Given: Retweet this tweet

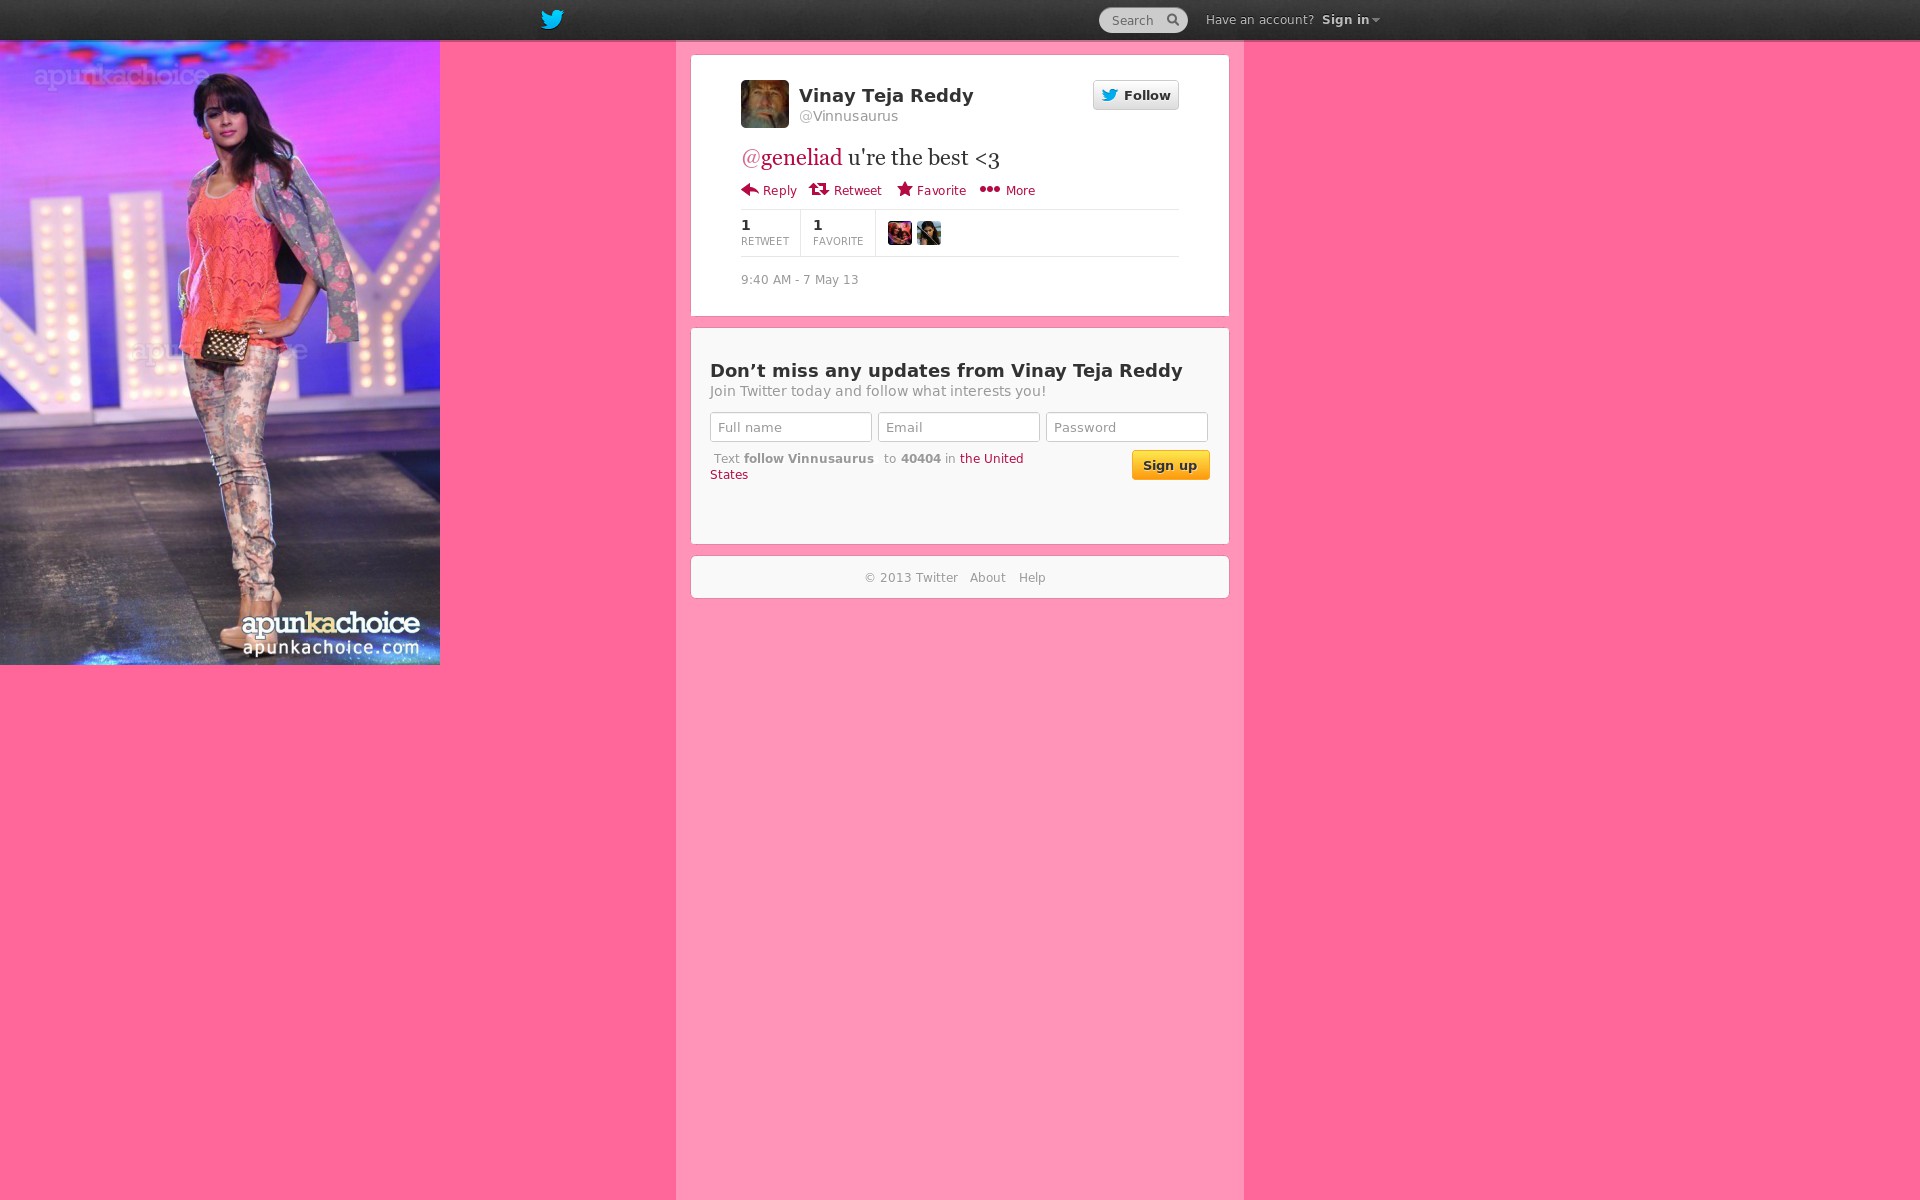Looking at the screenshot, I should click(x=846, y=190).
